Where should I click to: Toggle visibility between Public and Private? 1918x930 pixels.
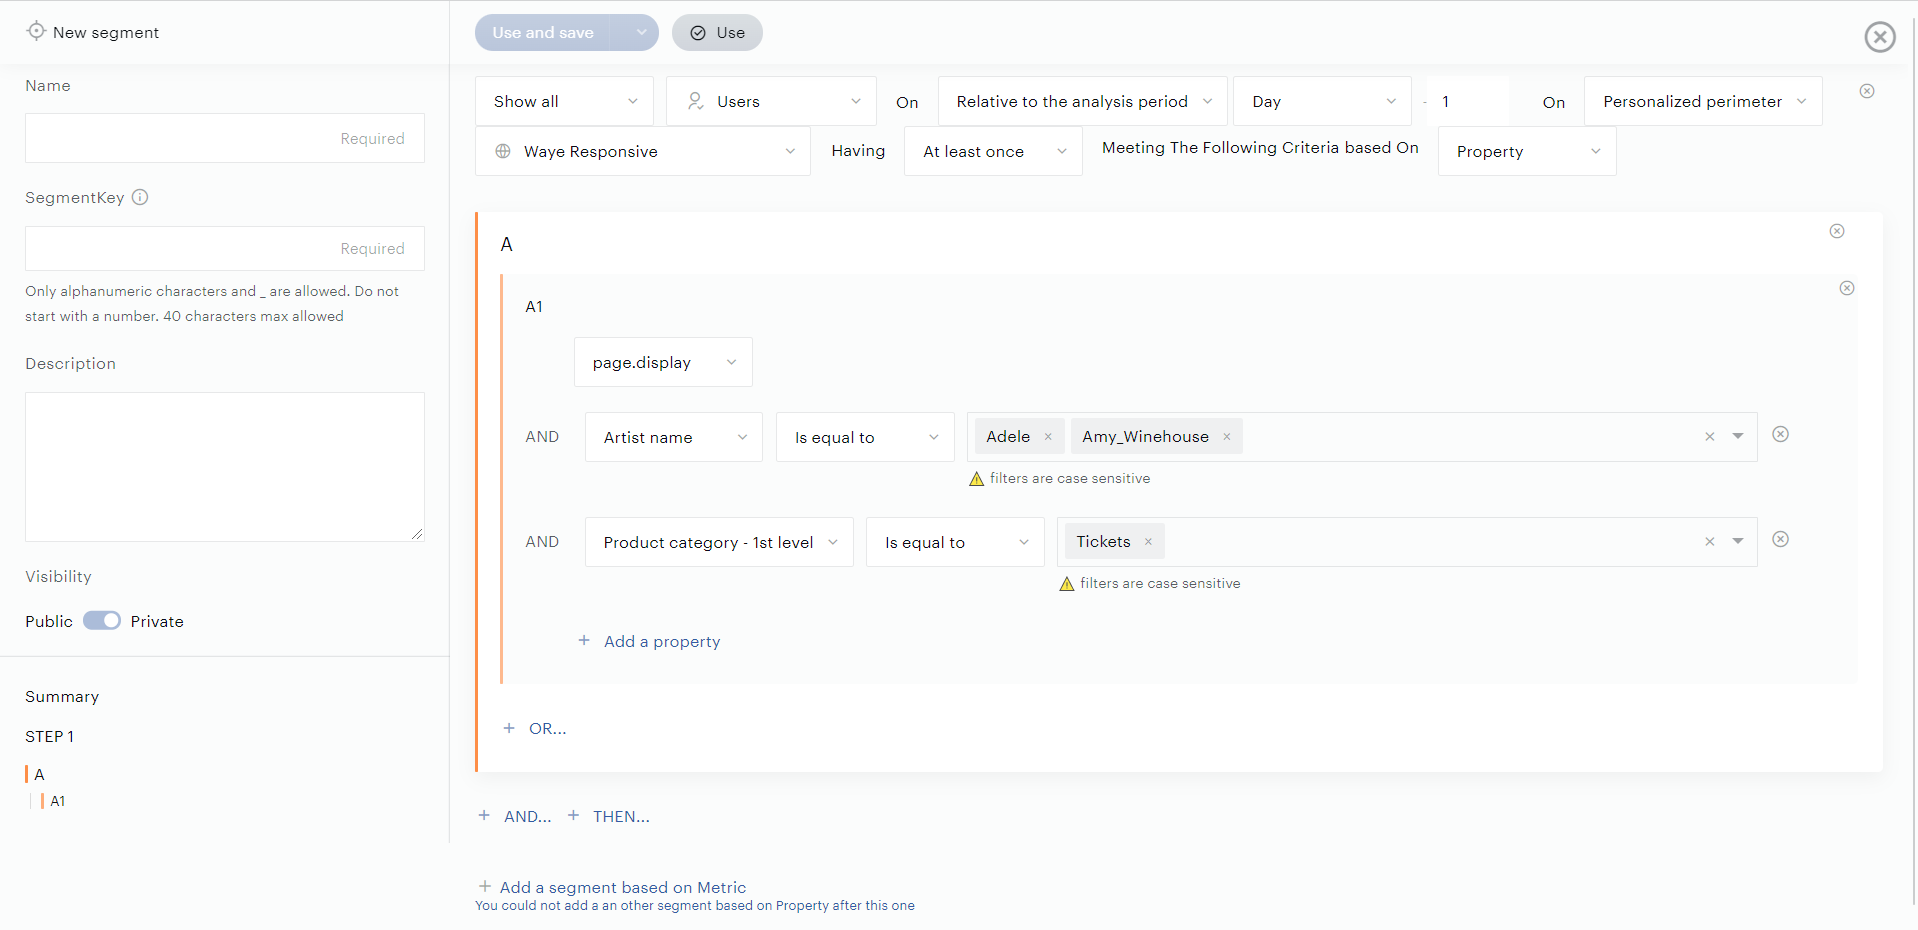pyautogui.click(x=102, y=621)
